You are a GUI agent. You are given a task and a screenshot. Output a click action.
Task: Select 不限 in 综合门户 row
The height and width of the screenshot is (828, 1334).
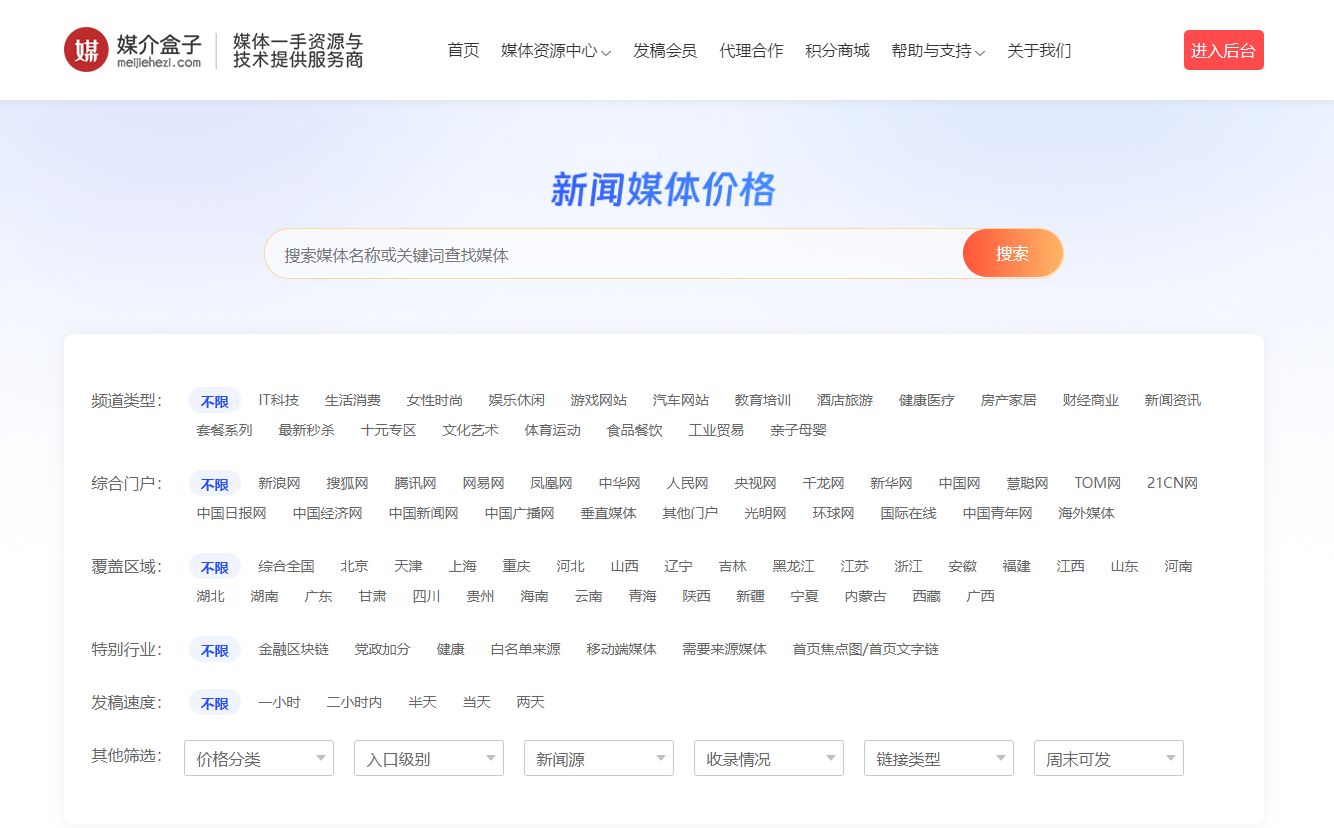215,484
